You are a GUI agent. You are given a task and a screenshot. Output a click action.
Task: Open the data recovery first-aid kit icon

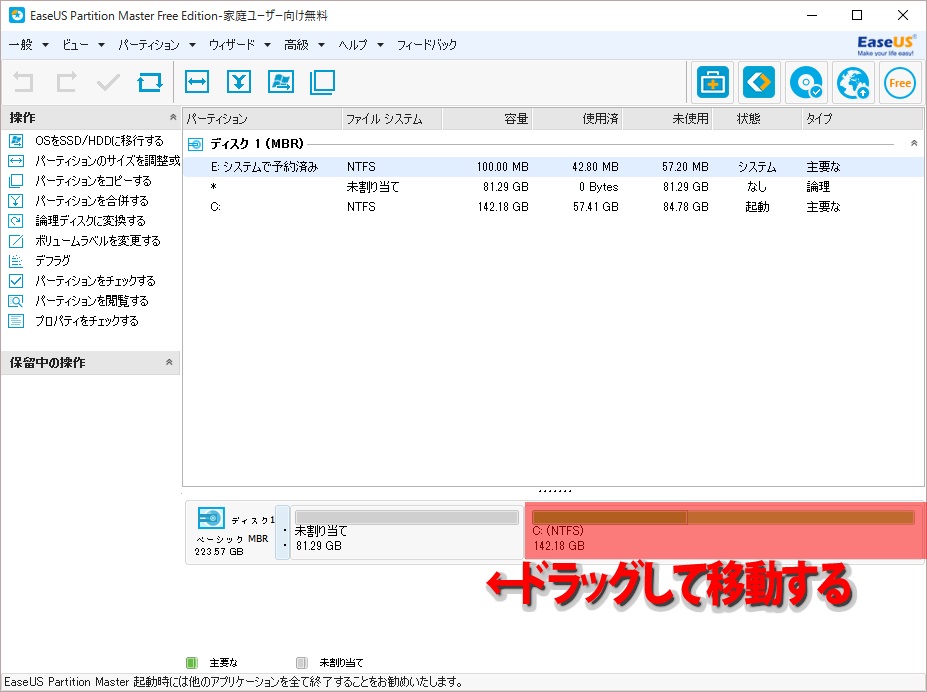click(x=712, y=83)
